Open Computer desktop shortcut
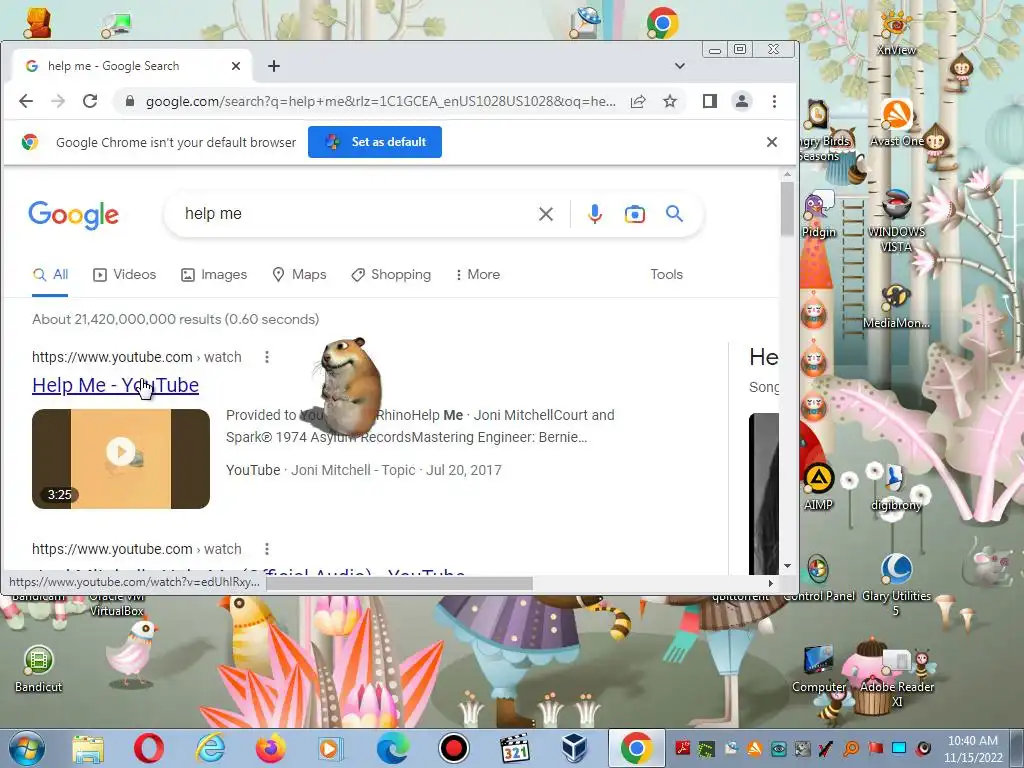This screenshot has width=1024, height=768. click(x=818, y=670)
